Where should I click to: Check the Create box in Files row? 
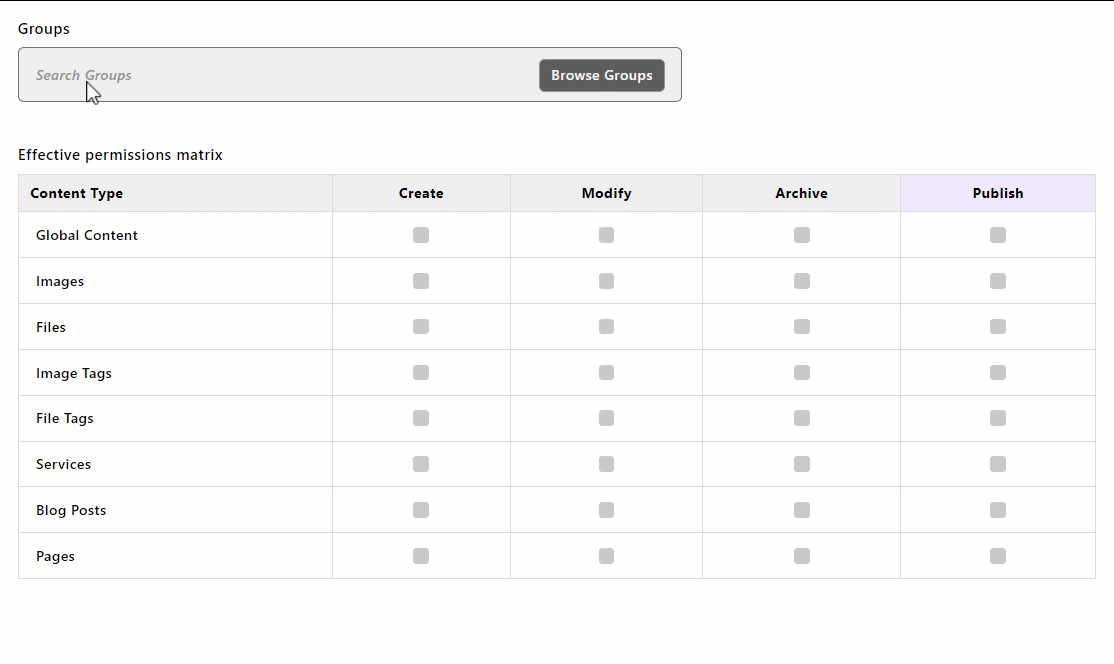pyautogui.click(x=421, y=327)
